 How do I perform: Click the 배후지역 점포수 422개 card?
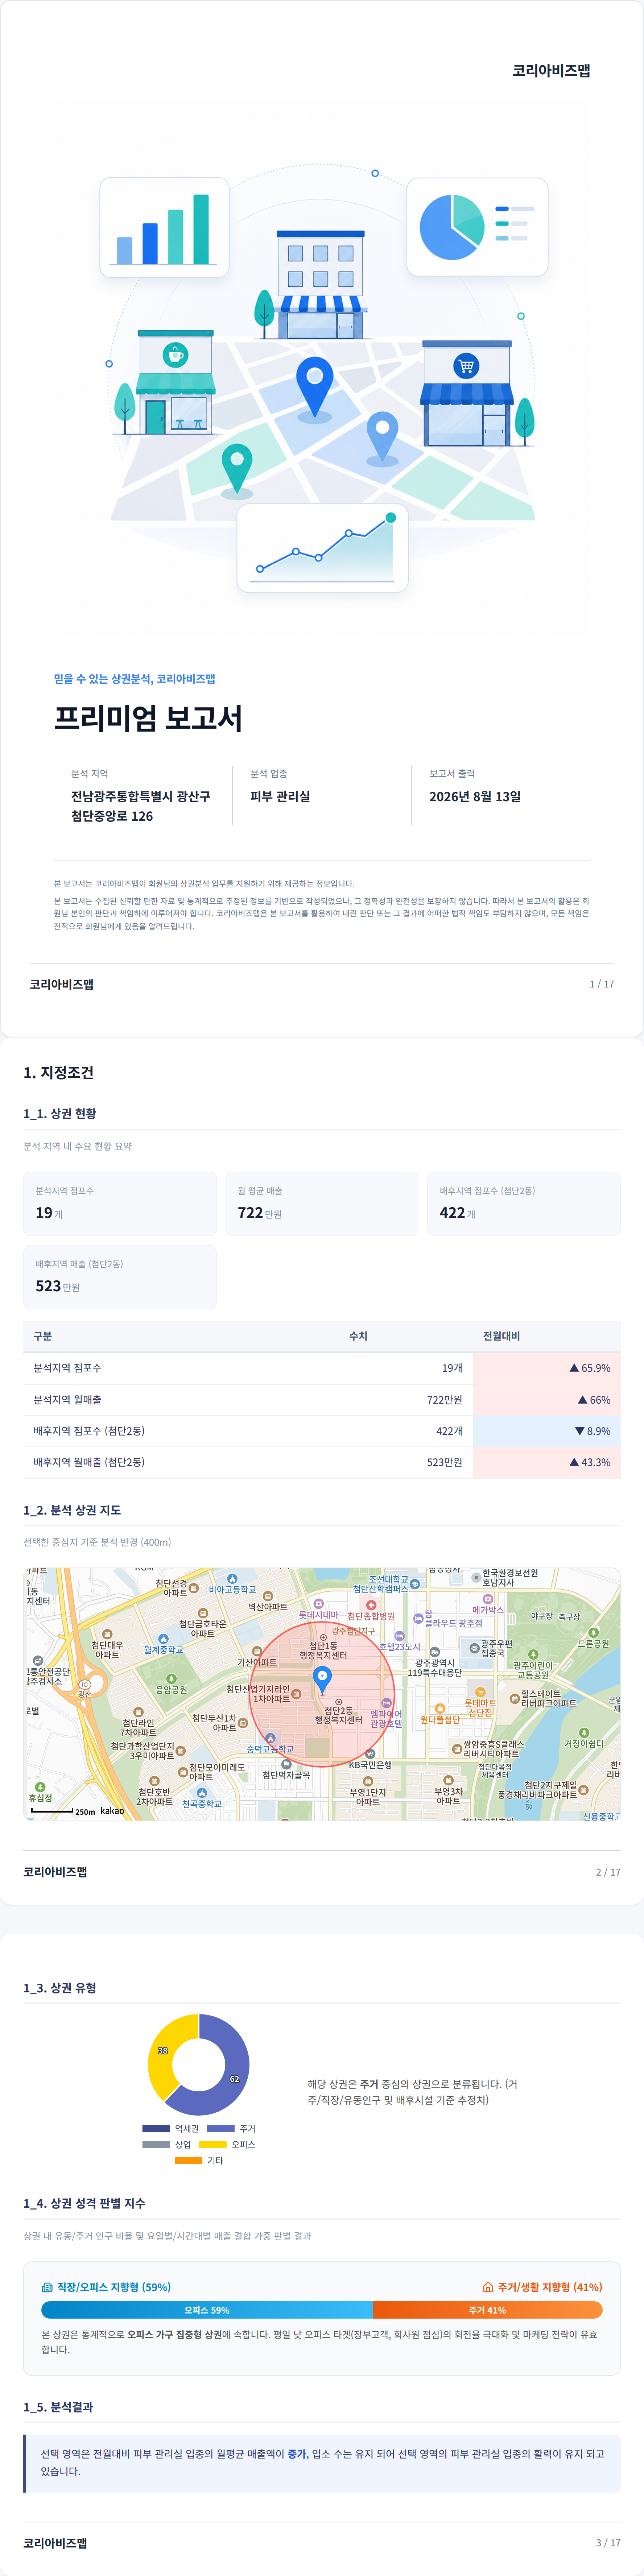[x=524, y=1203]
